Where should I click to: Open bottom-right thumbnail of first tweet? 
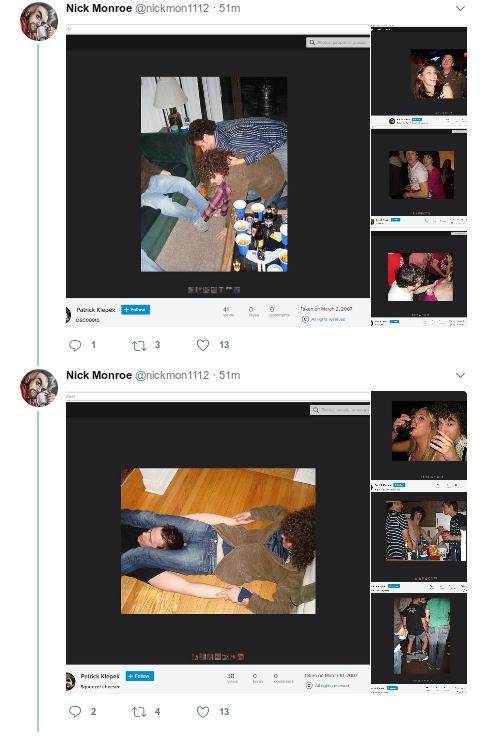[x=419, y=279]
